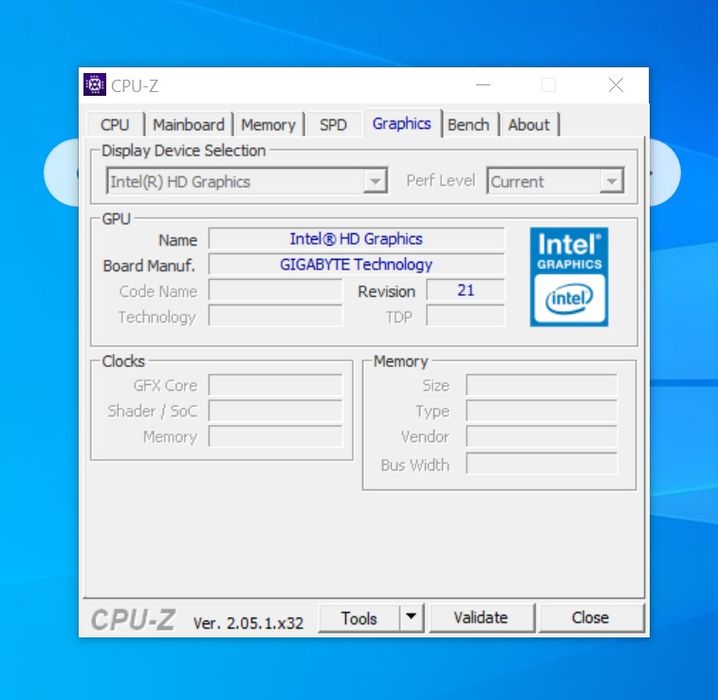Click the Validate button
Screen dimensions: 718x700
[481, 618]
